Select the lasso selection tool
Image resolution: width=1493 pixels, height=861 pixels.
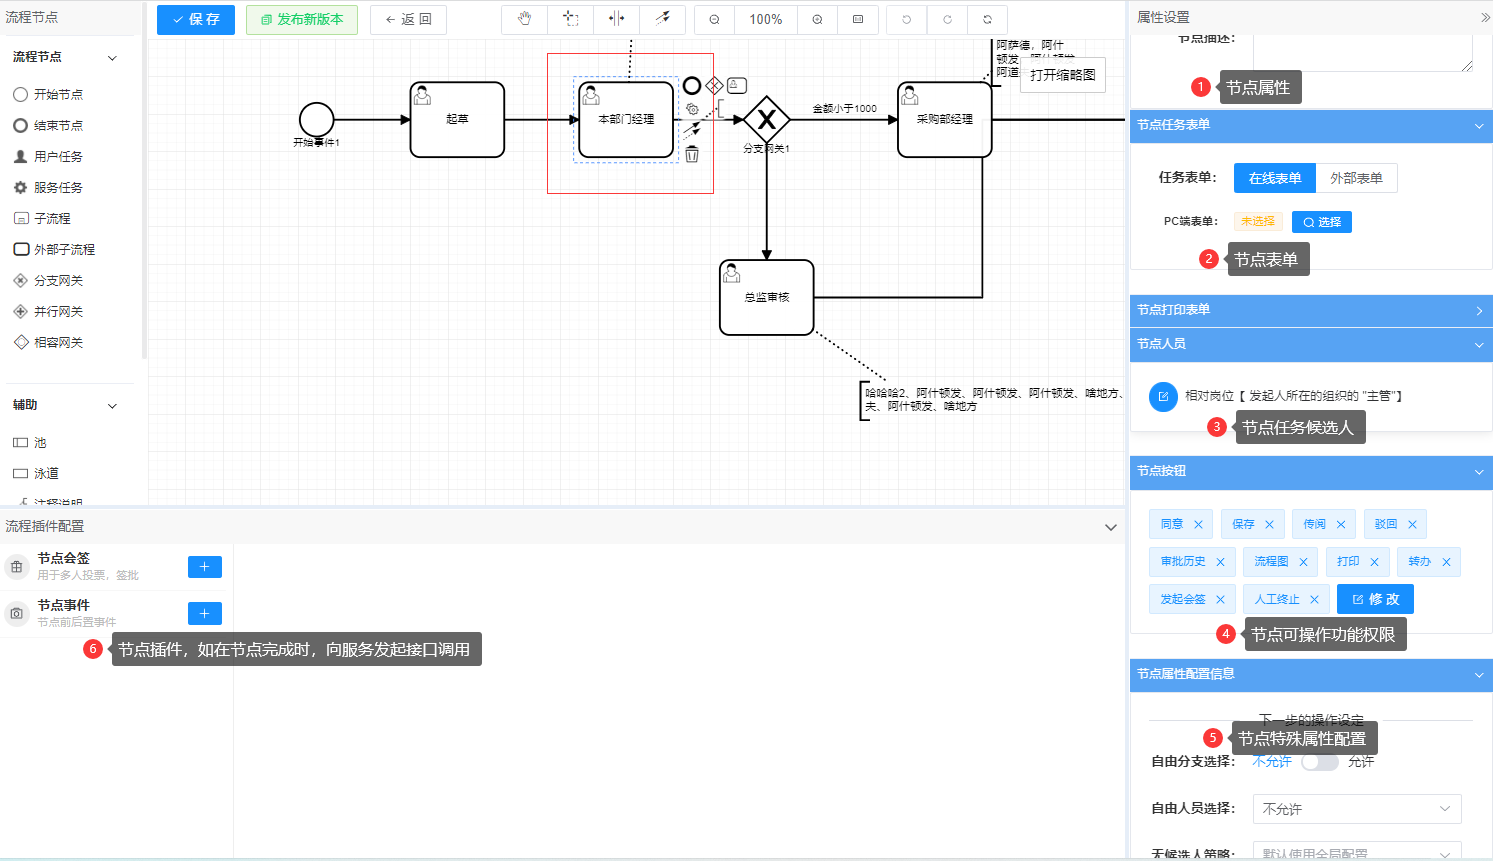click(x=570, y=19)
